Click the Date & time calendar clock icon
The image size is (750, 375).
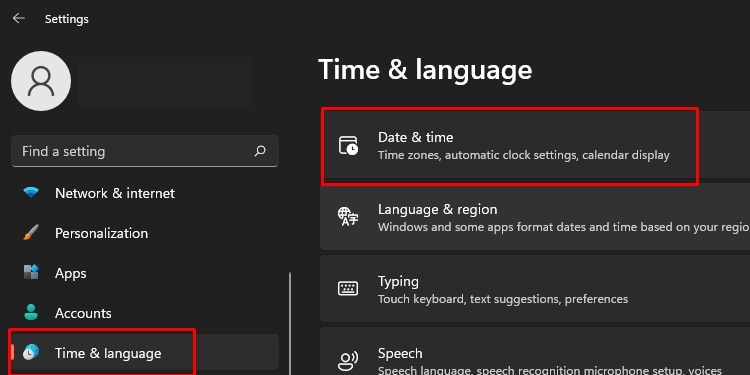[x=348, y=145]
